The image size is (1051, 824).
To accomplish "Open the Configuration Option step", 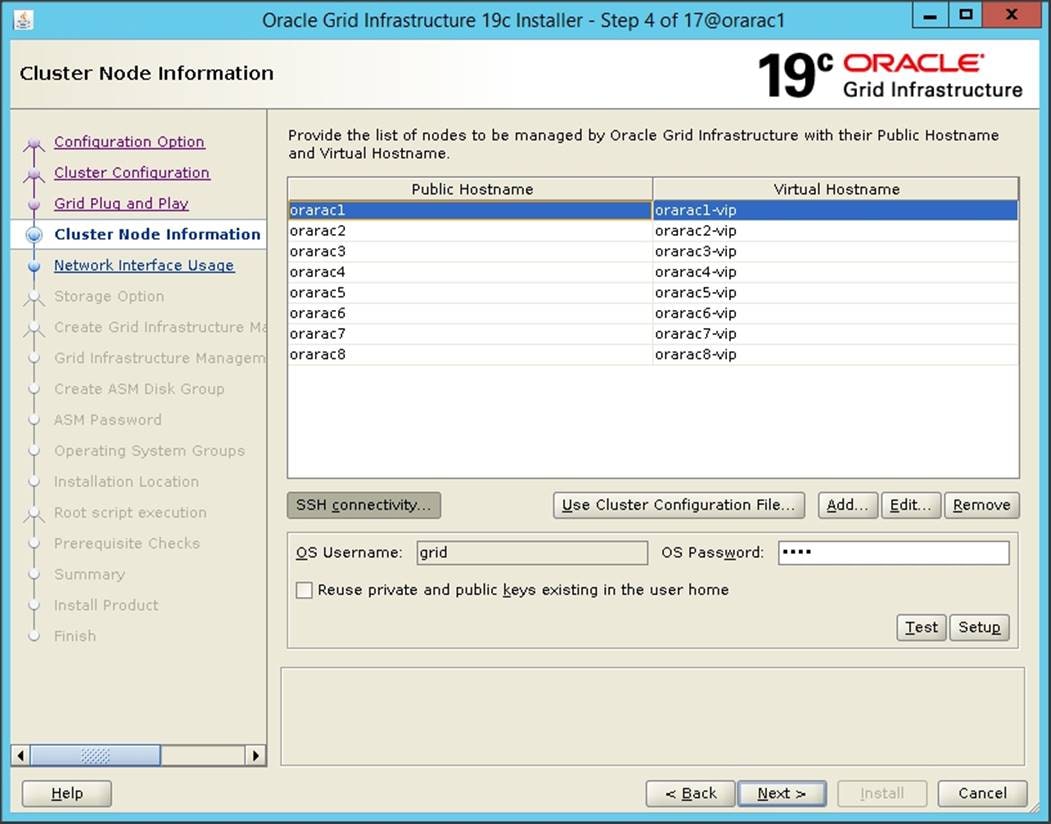I will [x=129, y=141].
